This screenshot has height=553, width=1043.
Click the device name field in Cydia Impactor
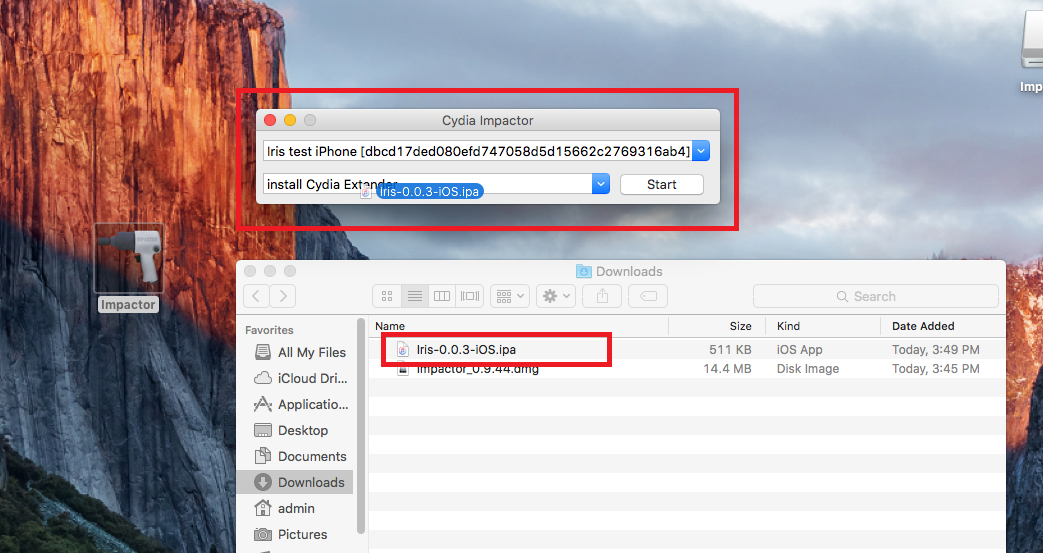tap(478, 151)
